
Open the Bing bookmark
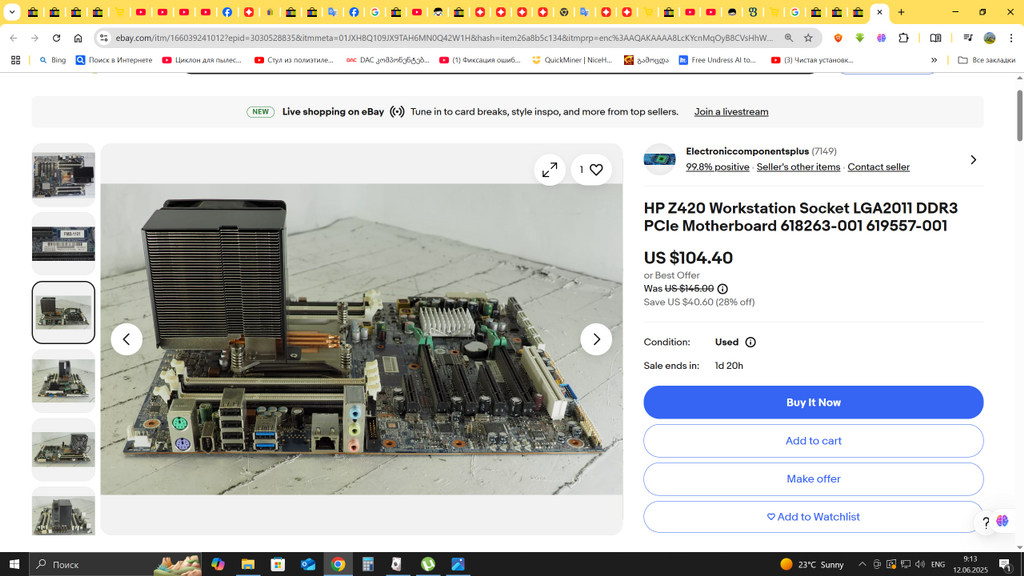(53, 60)
